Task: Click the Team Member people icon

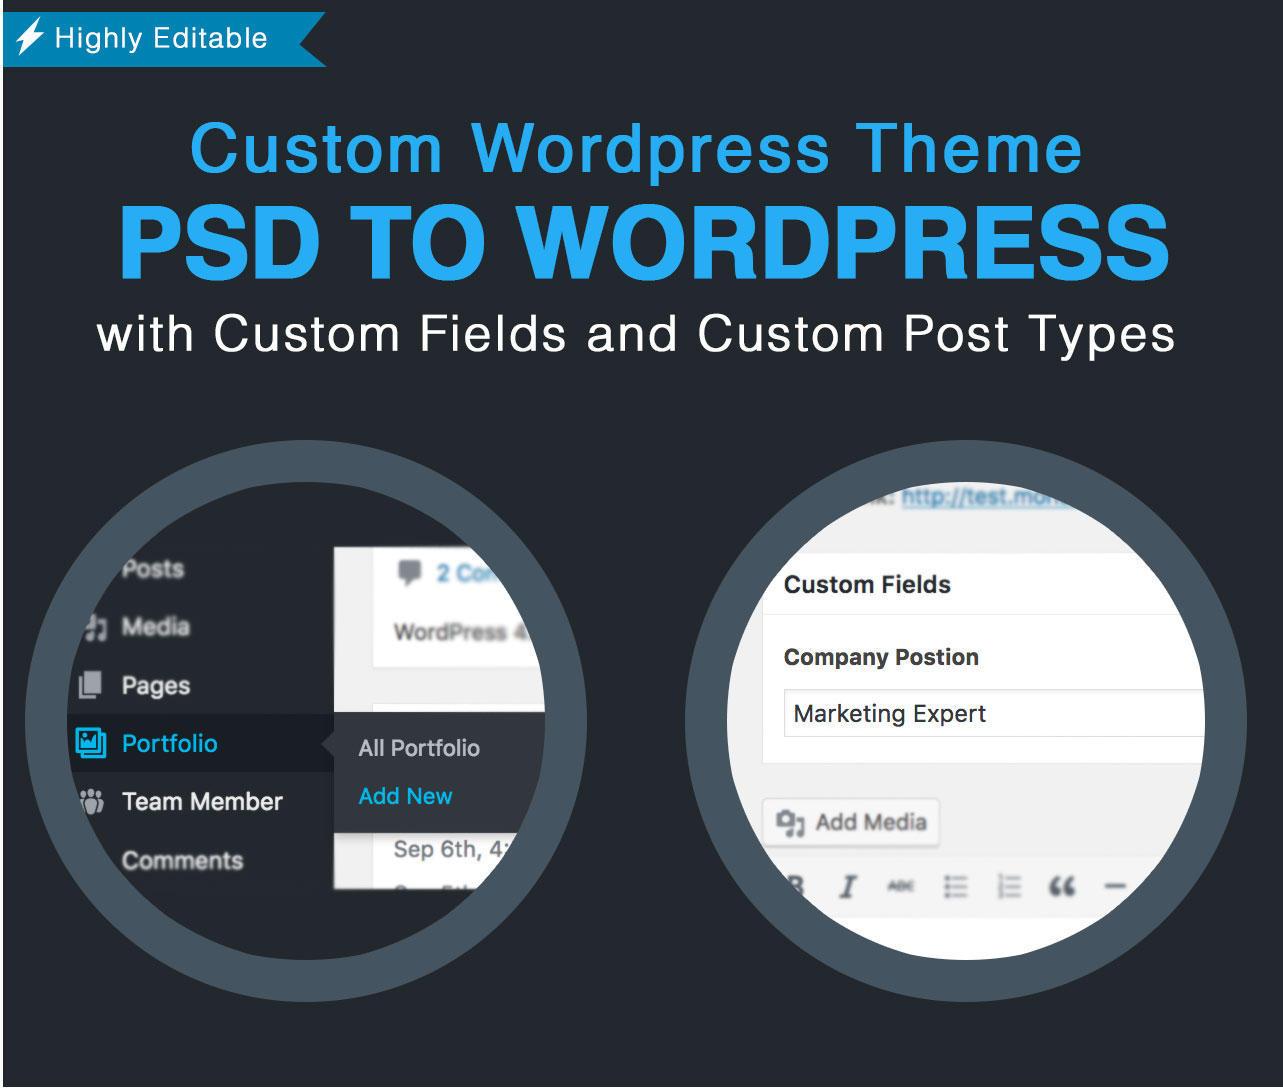Action: click(91, 801)
